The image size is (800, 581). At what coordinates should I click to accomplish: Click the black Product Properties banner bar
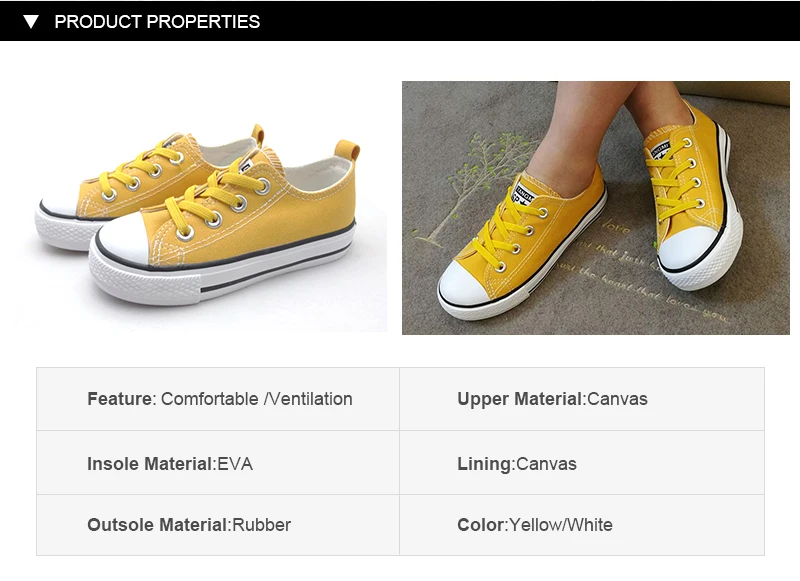400,21
